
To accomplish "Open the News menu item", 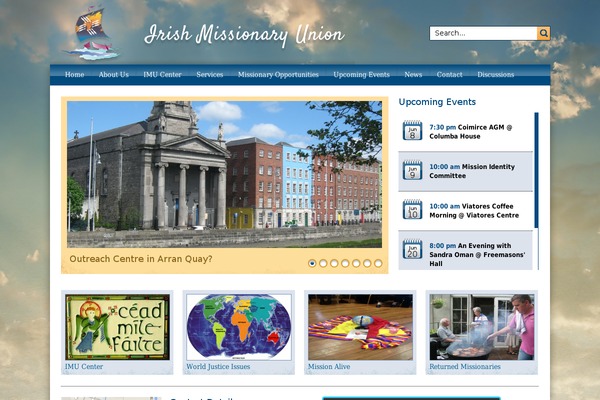I will point(413,75).
